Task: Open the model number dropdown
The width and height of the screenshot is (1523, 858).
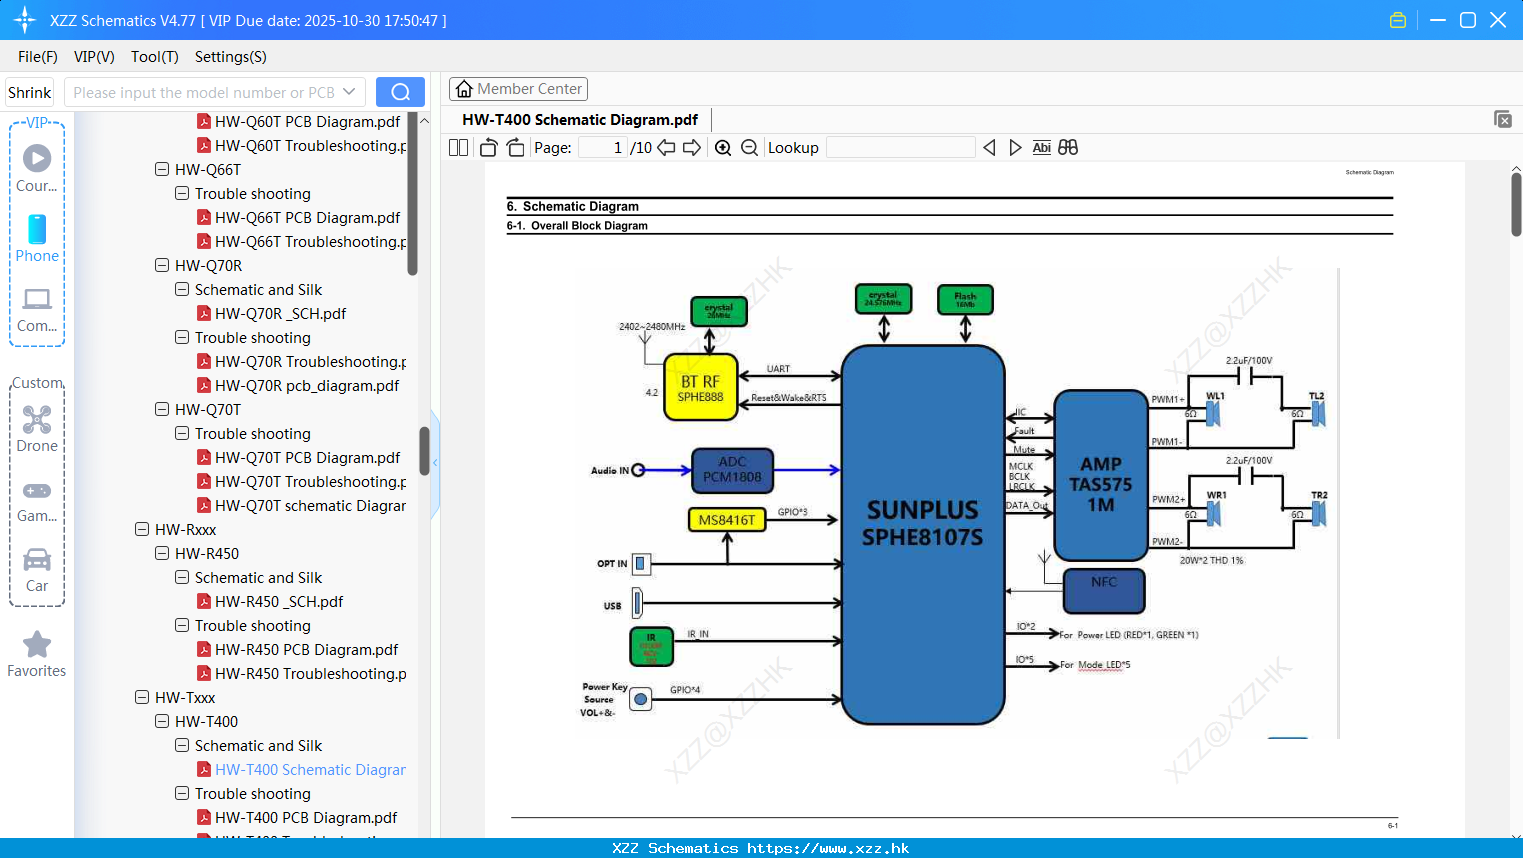Action: [x=349, y=92]
